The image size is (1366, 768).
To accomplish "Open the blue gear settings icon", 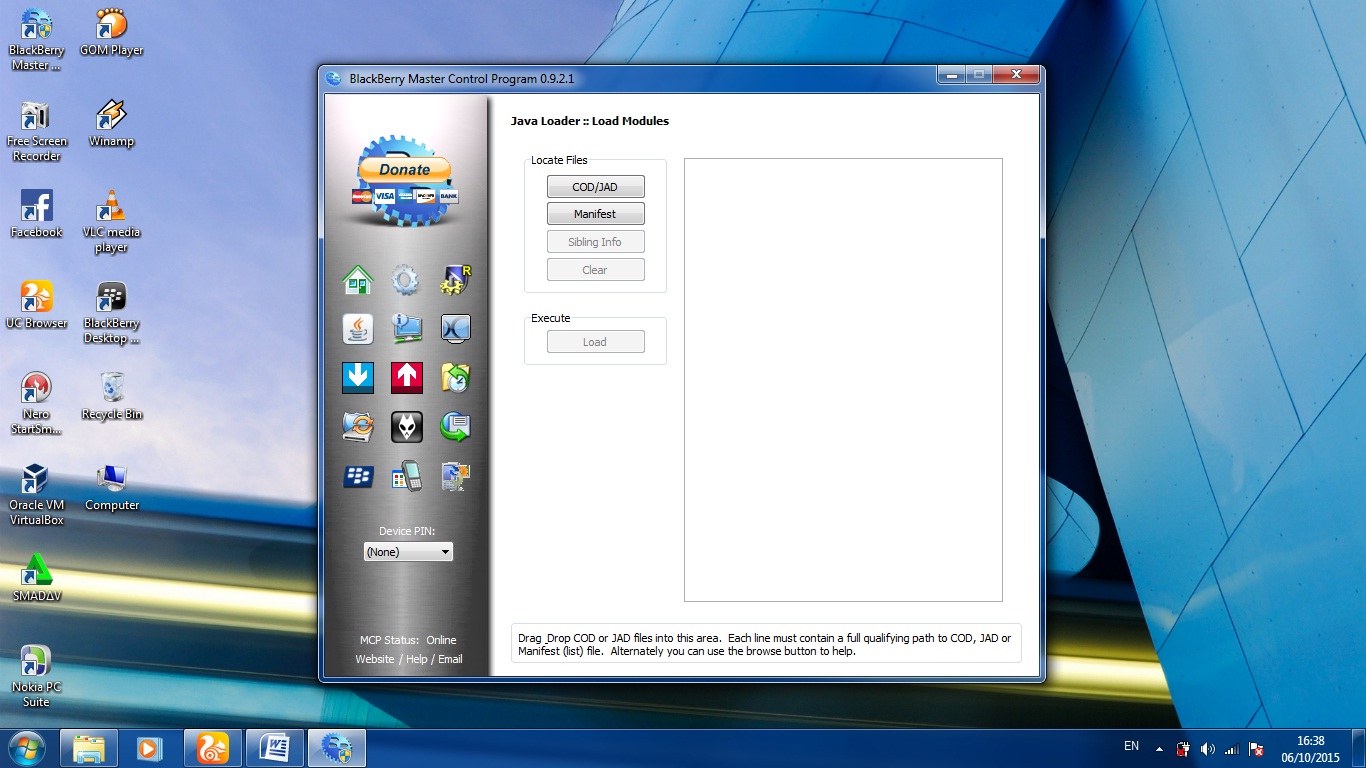I will pos(406,280).
